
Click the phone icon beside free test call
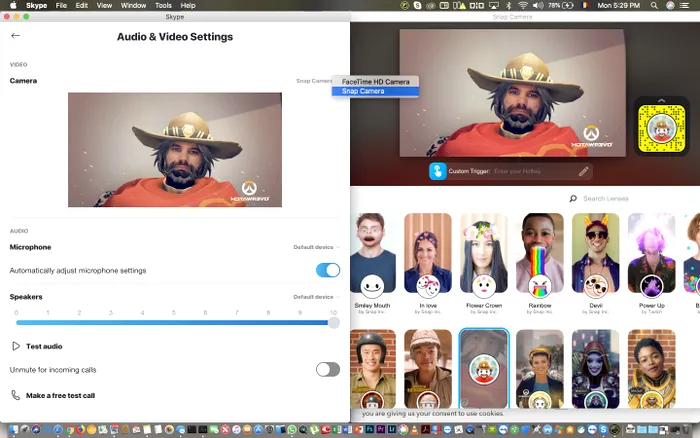point(16,395)
